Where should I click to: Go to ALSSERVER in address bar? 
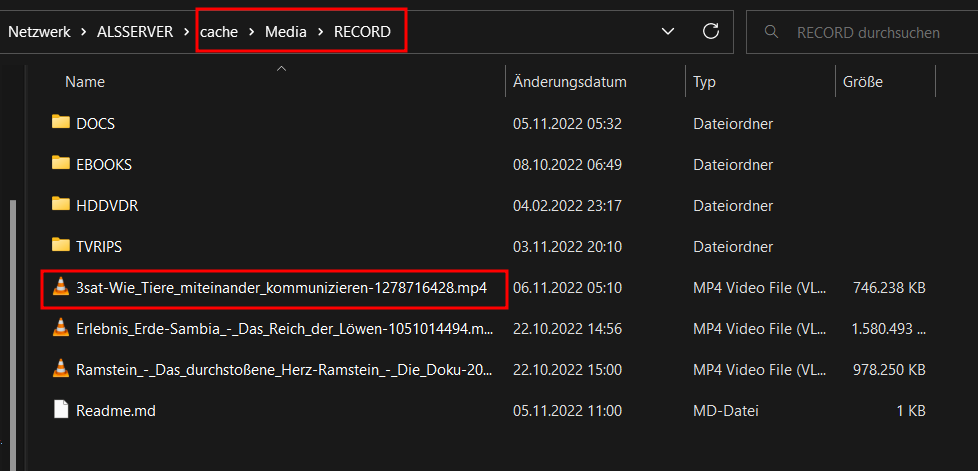[x=135, y=32]
